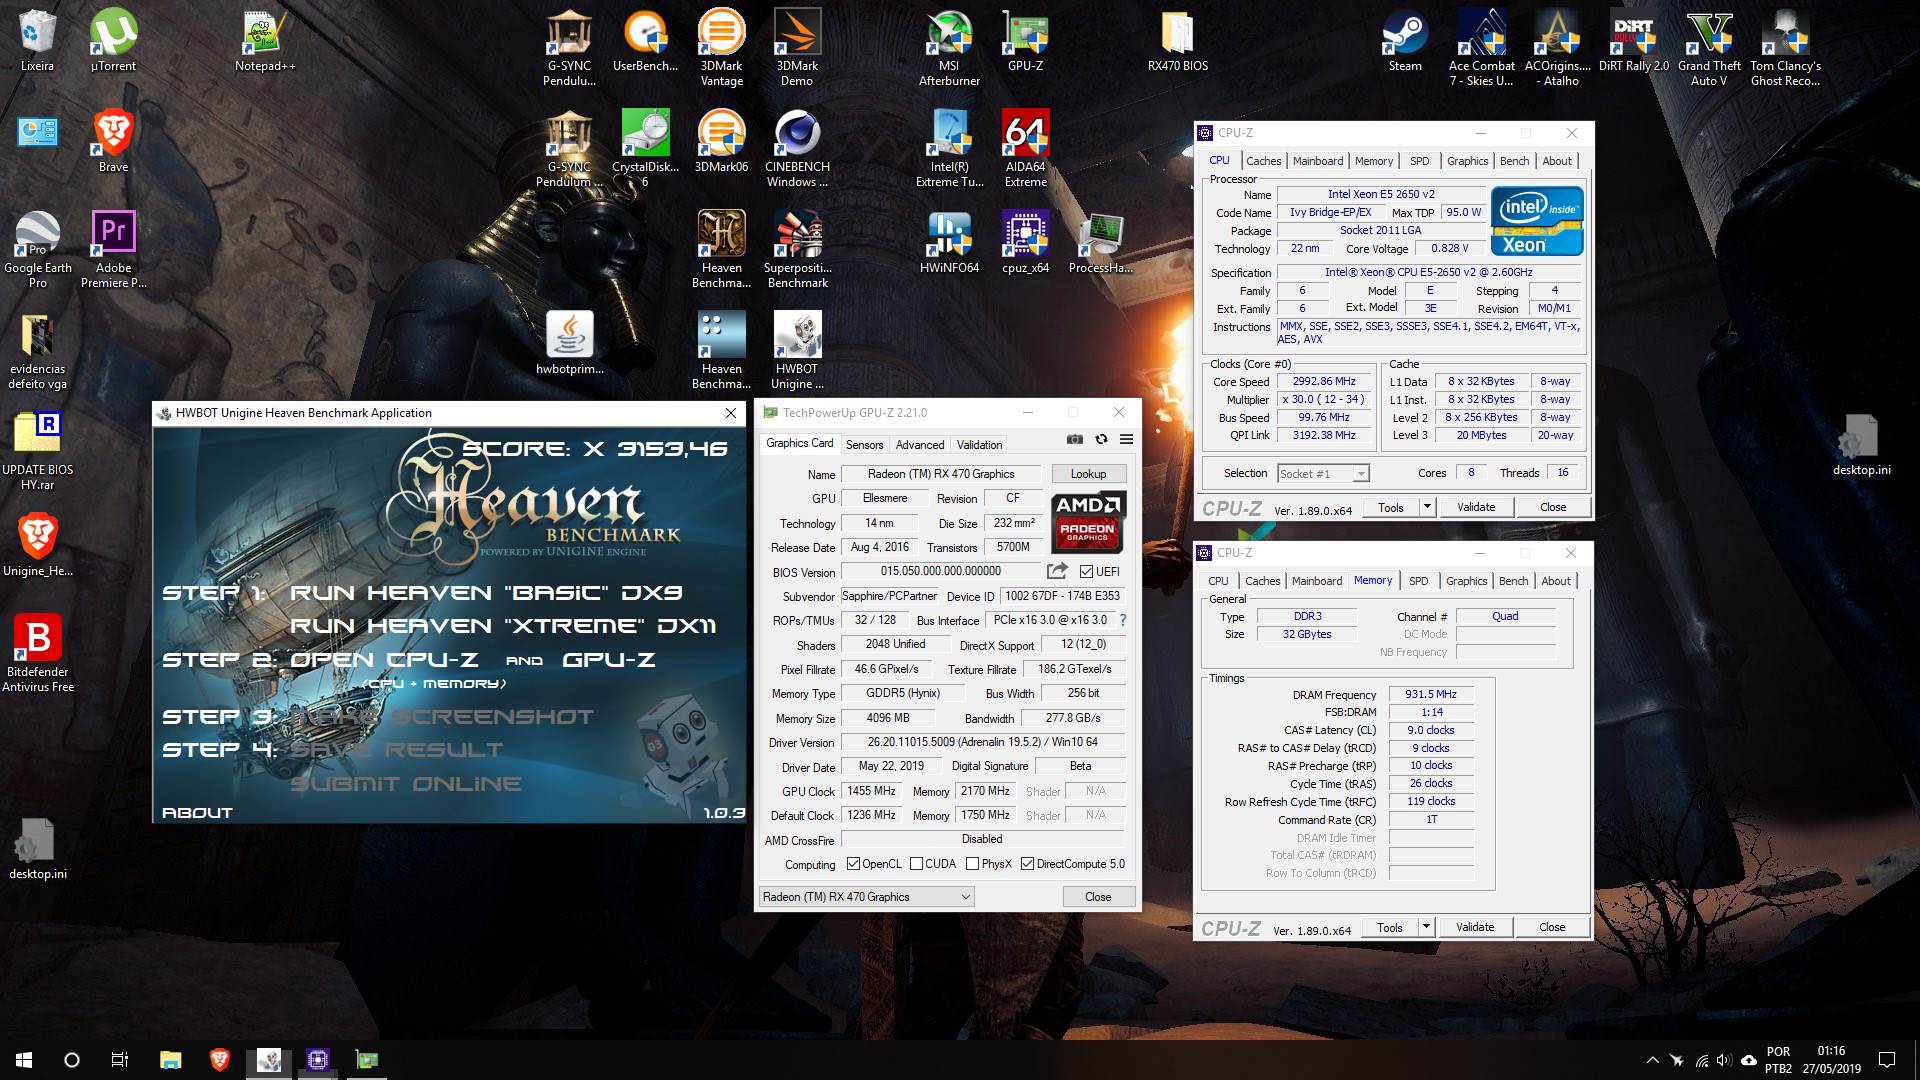Click the taskbar clock and date

(x=1831, y=1060)
